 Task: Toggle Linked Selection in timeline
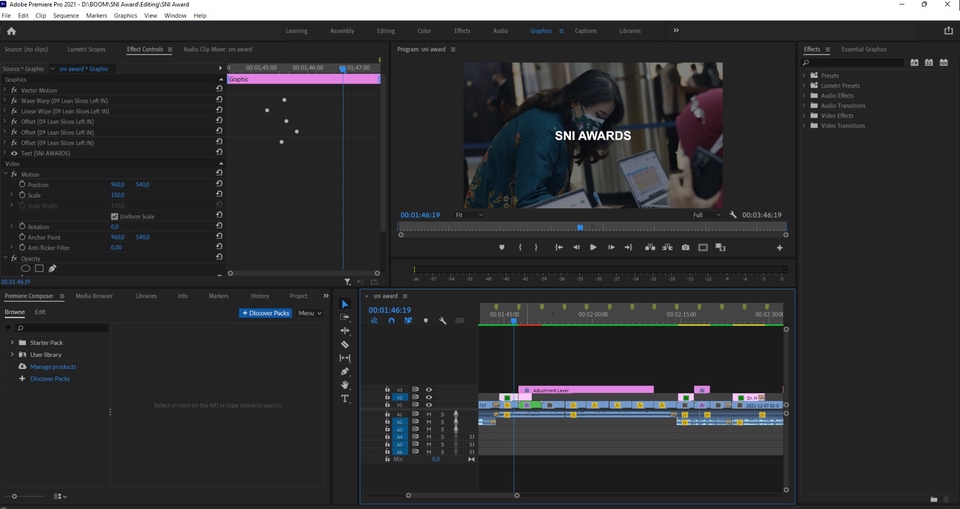(x=408, y=321)
